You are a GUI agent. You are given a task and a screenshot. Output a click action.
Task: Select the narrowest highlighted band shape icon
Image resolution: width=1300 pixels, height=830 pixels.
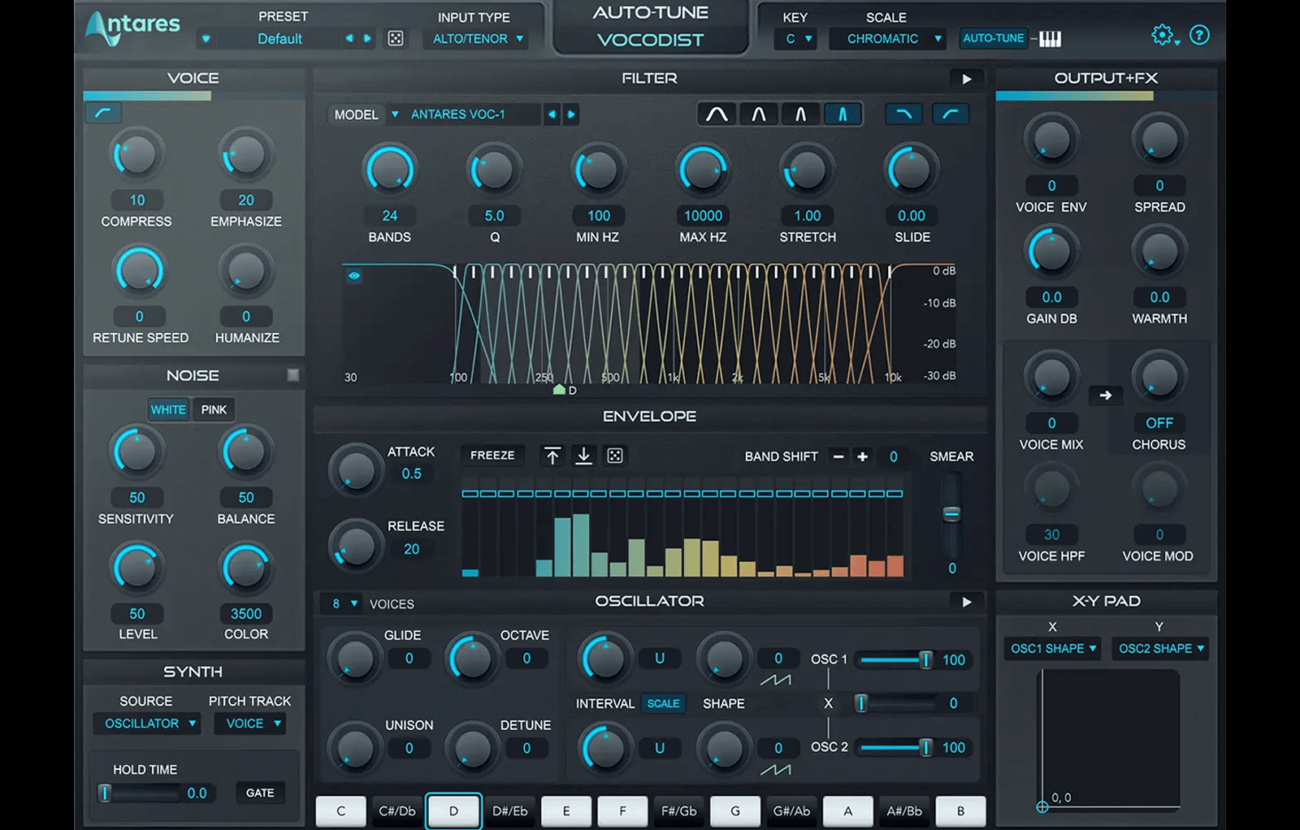tap(842, 115)
